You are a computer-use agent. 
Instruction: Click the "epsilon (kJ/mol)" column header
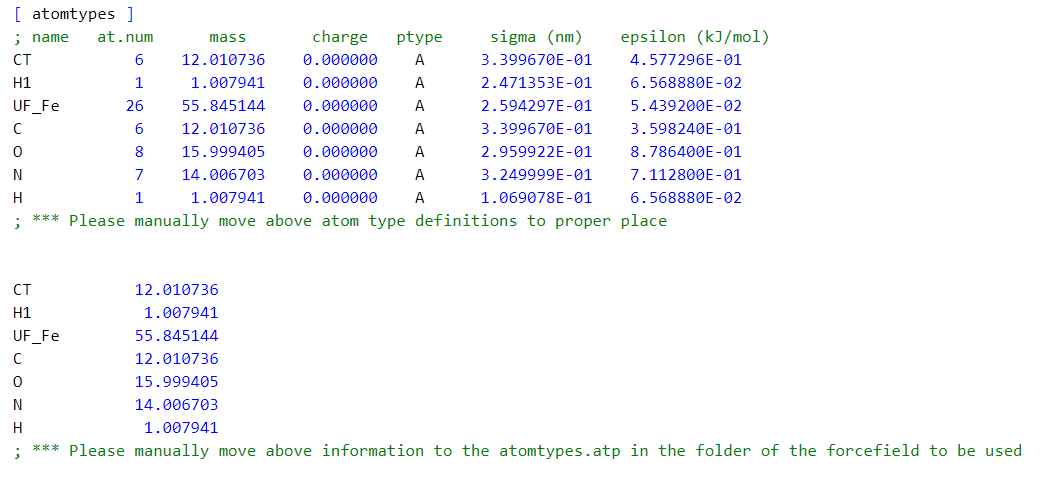tap(695, 37)
